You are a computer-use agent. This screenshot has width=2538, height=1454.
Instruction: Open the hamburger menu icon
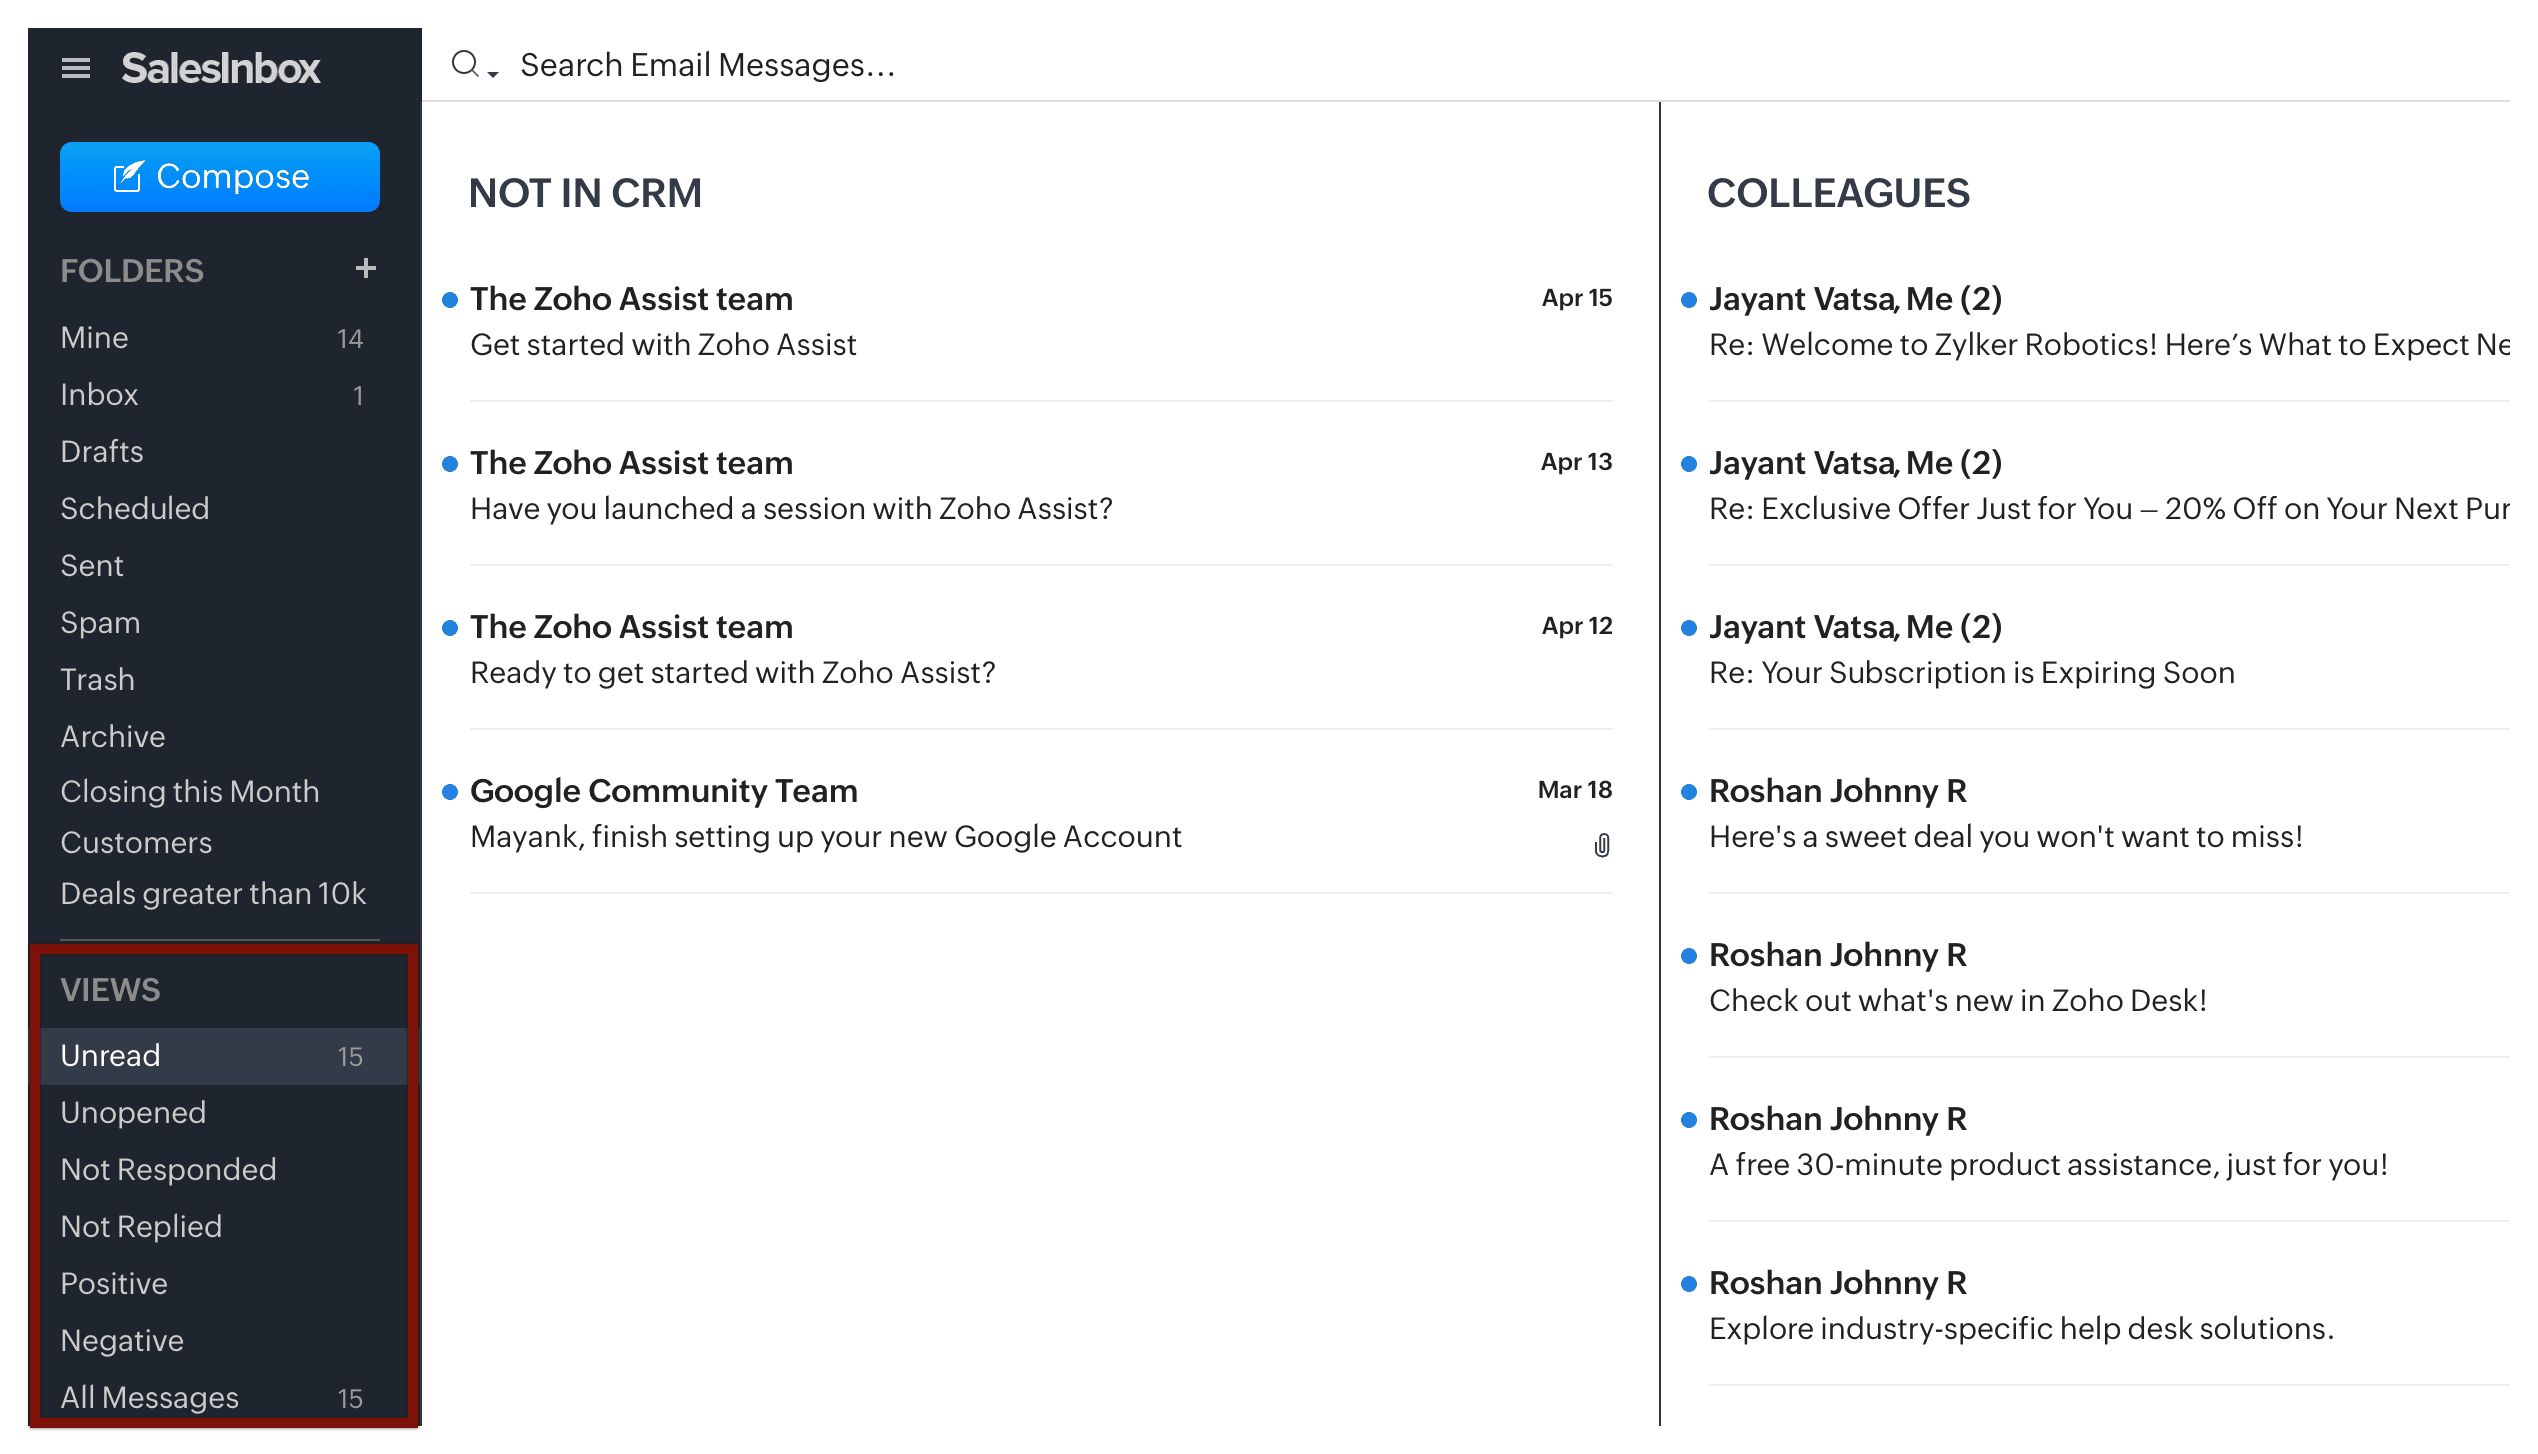click(76, 68)
